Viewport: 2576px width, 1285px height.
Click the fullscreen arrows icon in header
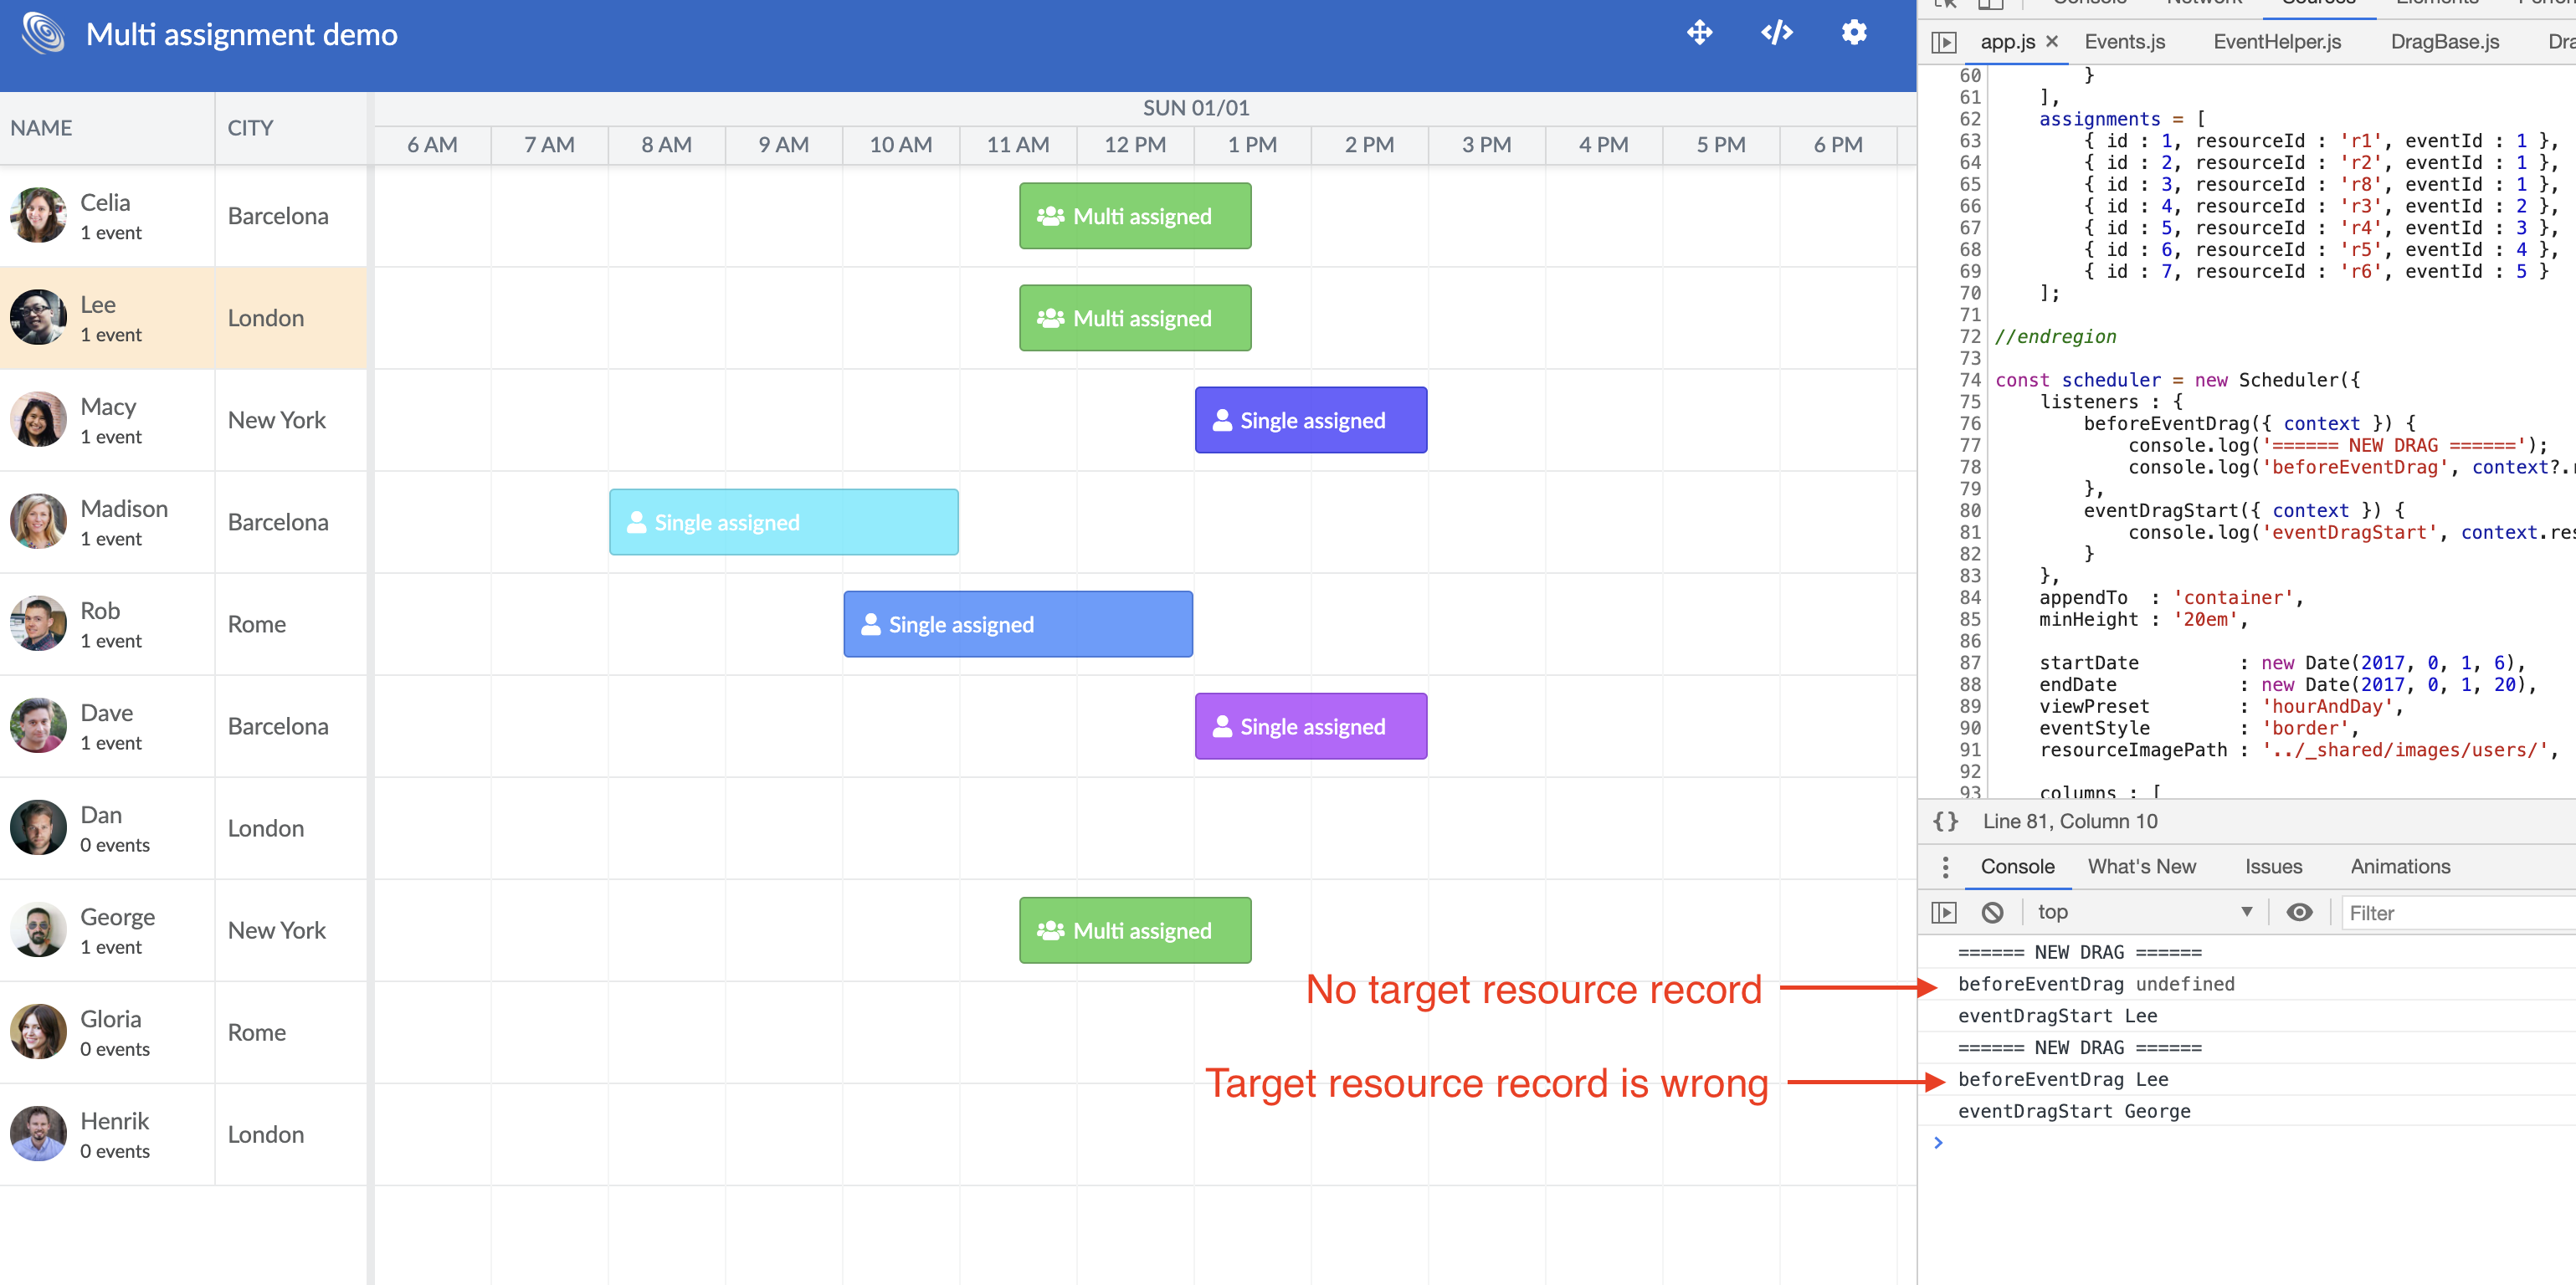1699,33
